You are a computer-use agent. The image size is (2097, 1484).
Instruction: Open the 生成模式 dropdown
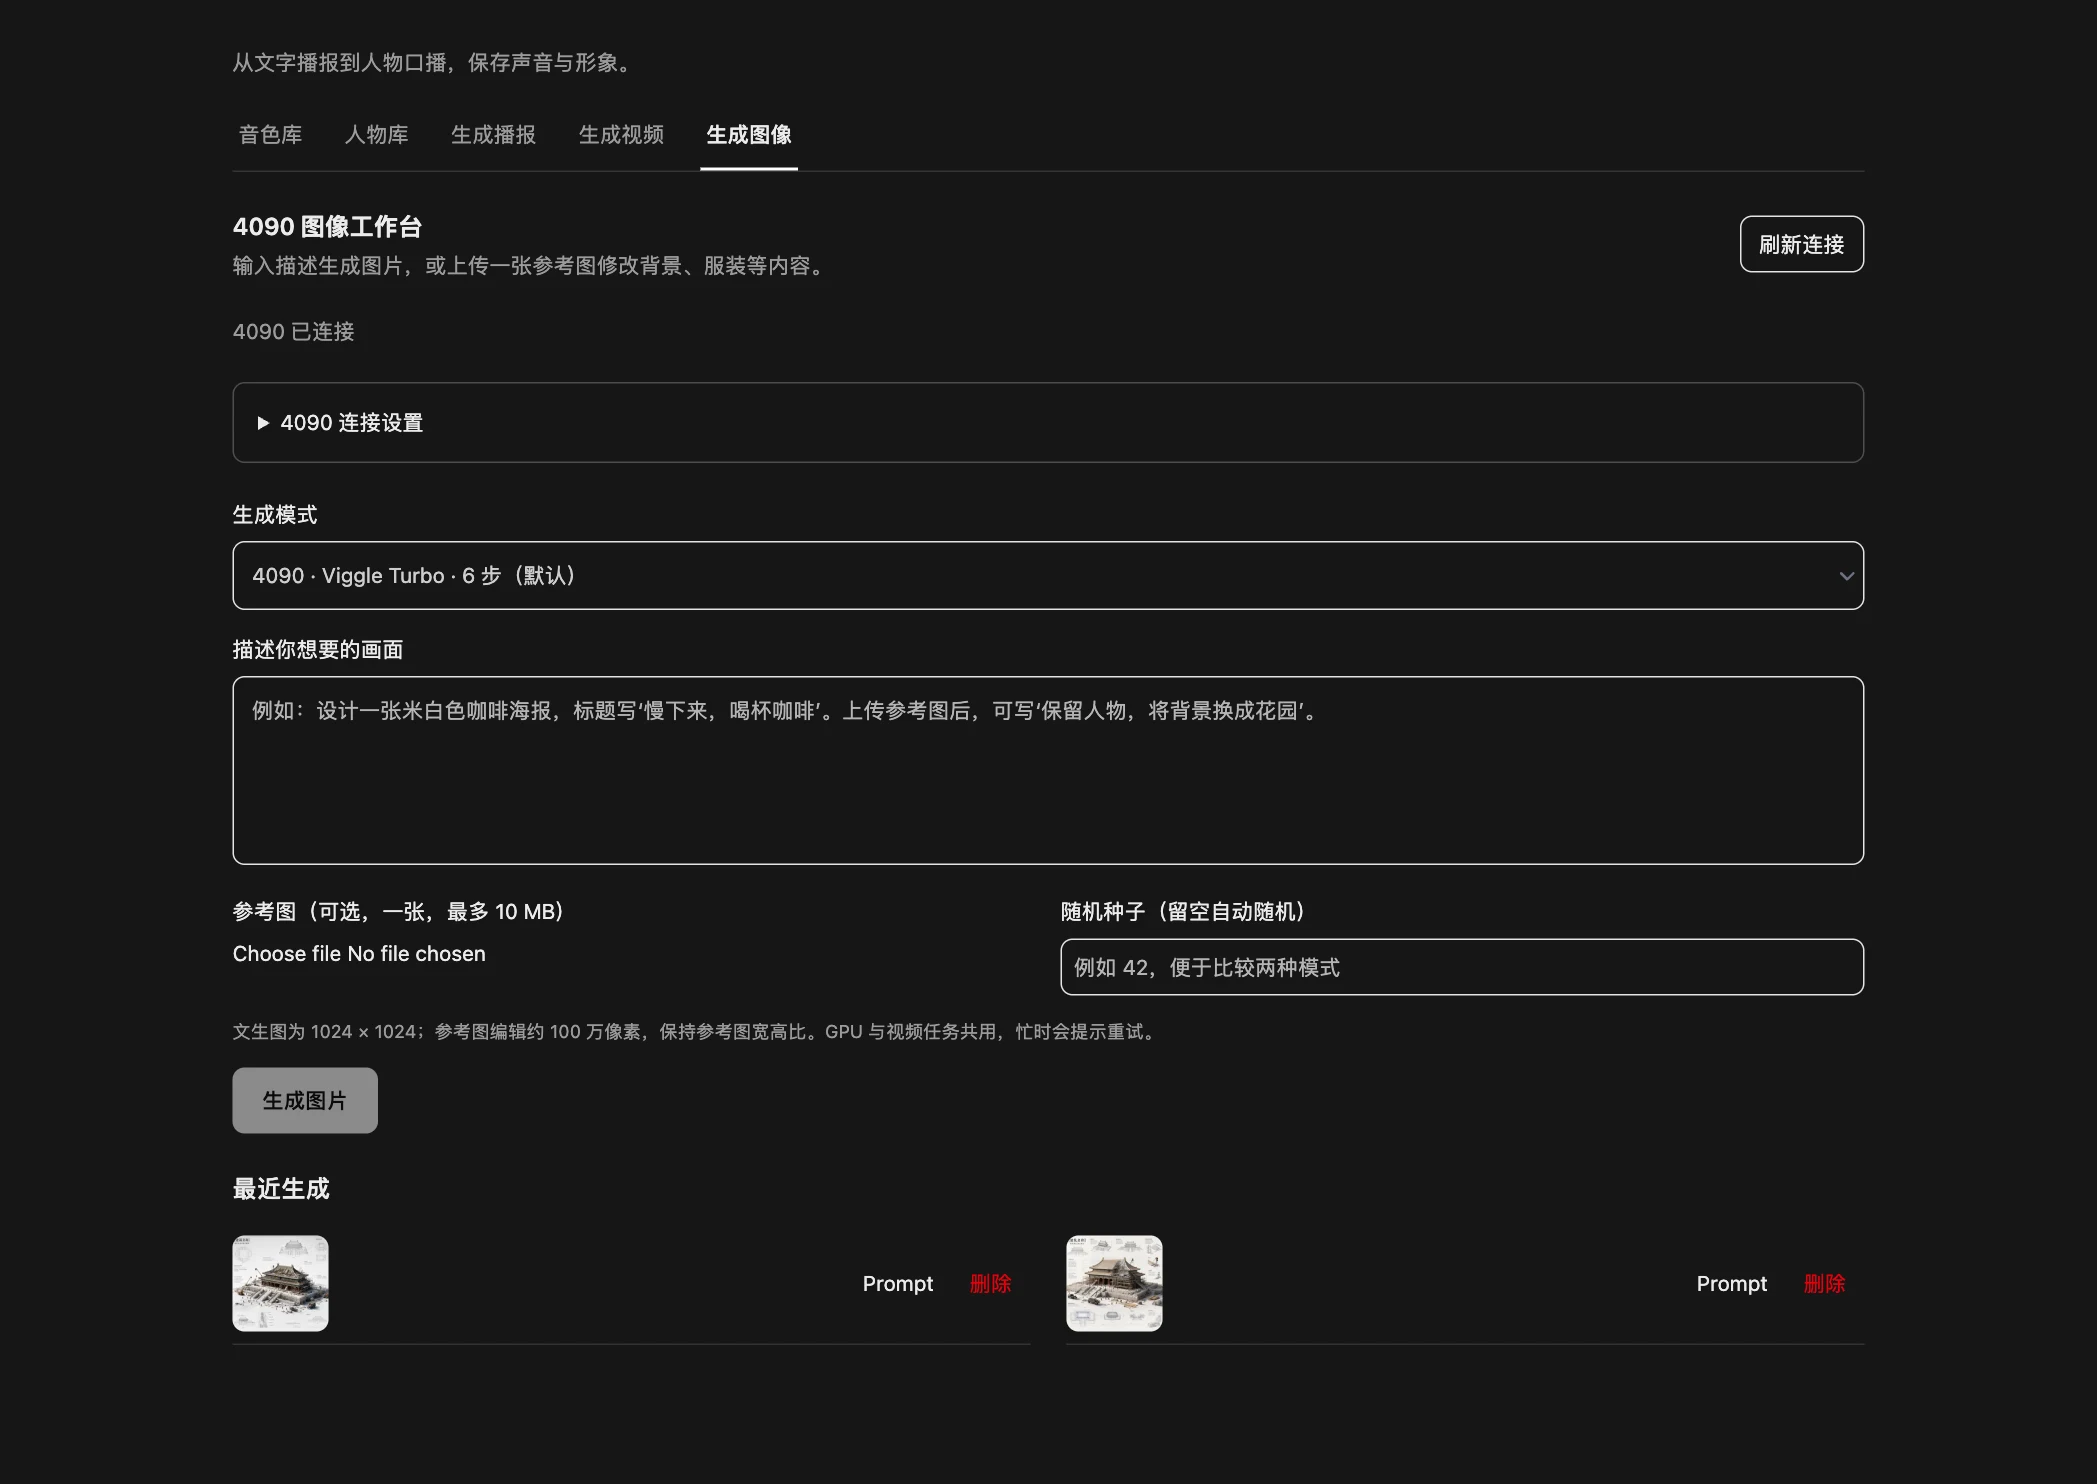[1048, 576]
